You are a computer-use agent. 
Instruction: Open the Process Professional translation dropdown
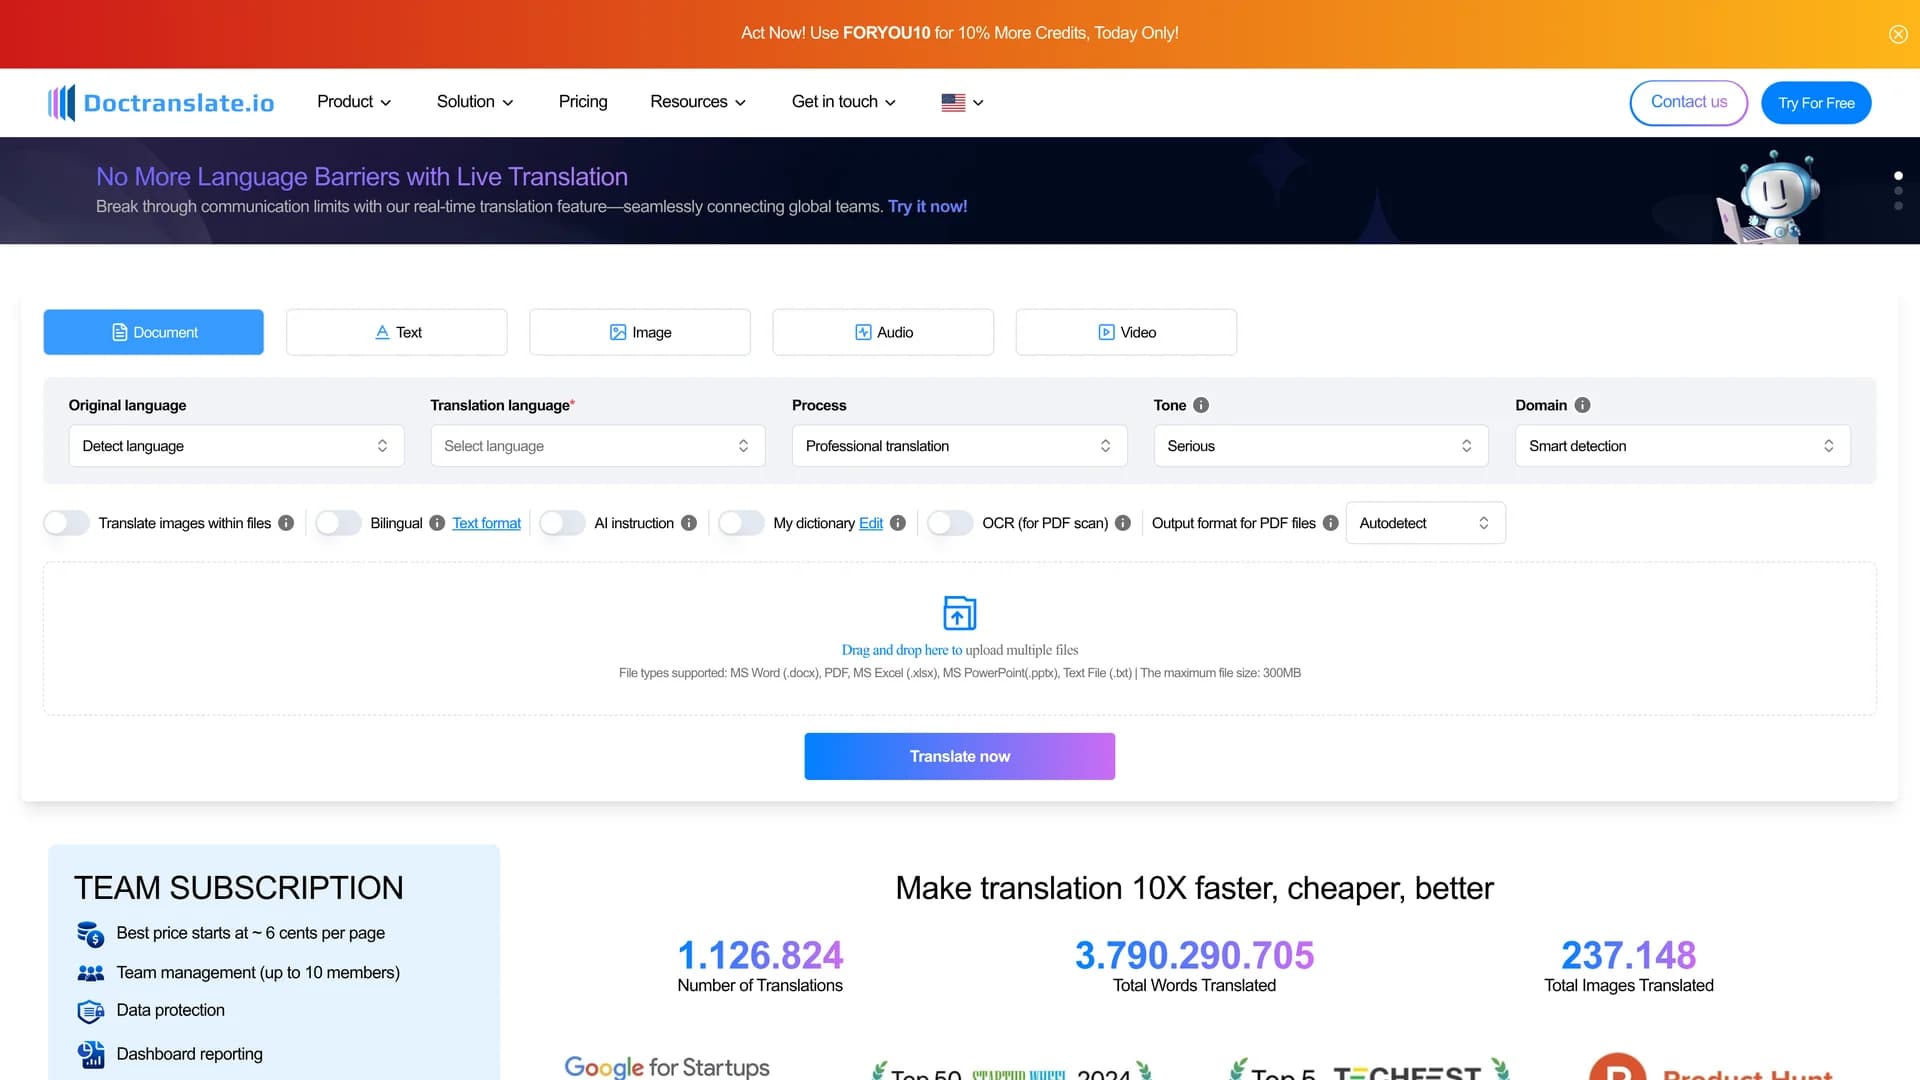pos(960,446)
